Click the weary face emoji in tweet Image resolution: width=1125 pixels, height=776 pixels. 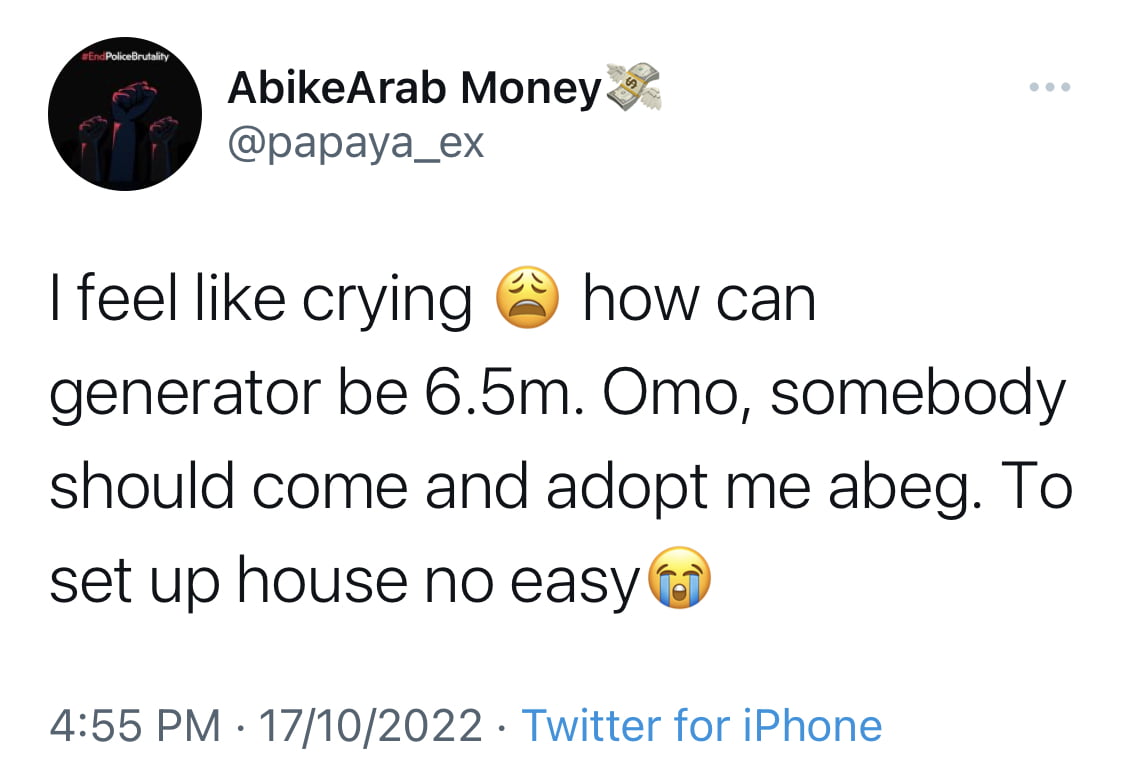pos(527,298)
